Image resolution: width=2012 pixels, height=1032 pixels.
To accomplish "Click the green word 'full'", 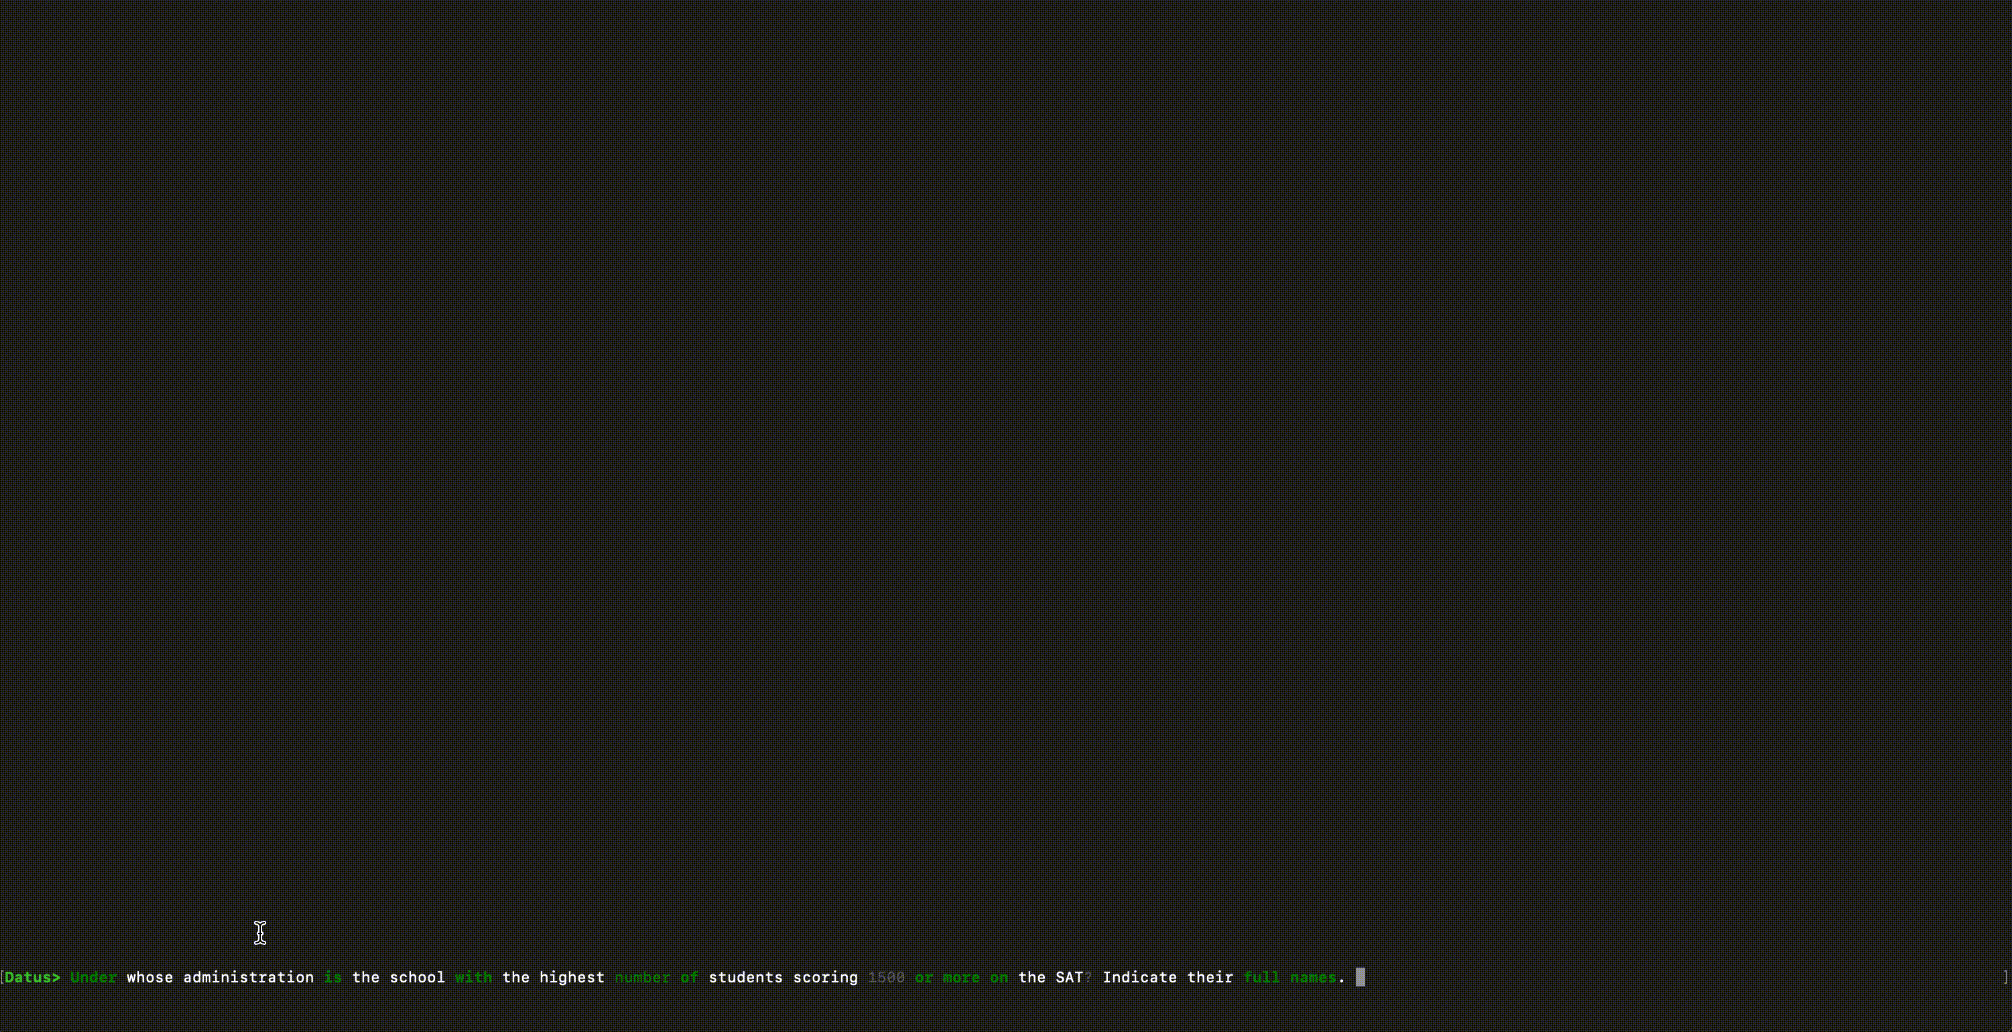I will click(1261, 977).
